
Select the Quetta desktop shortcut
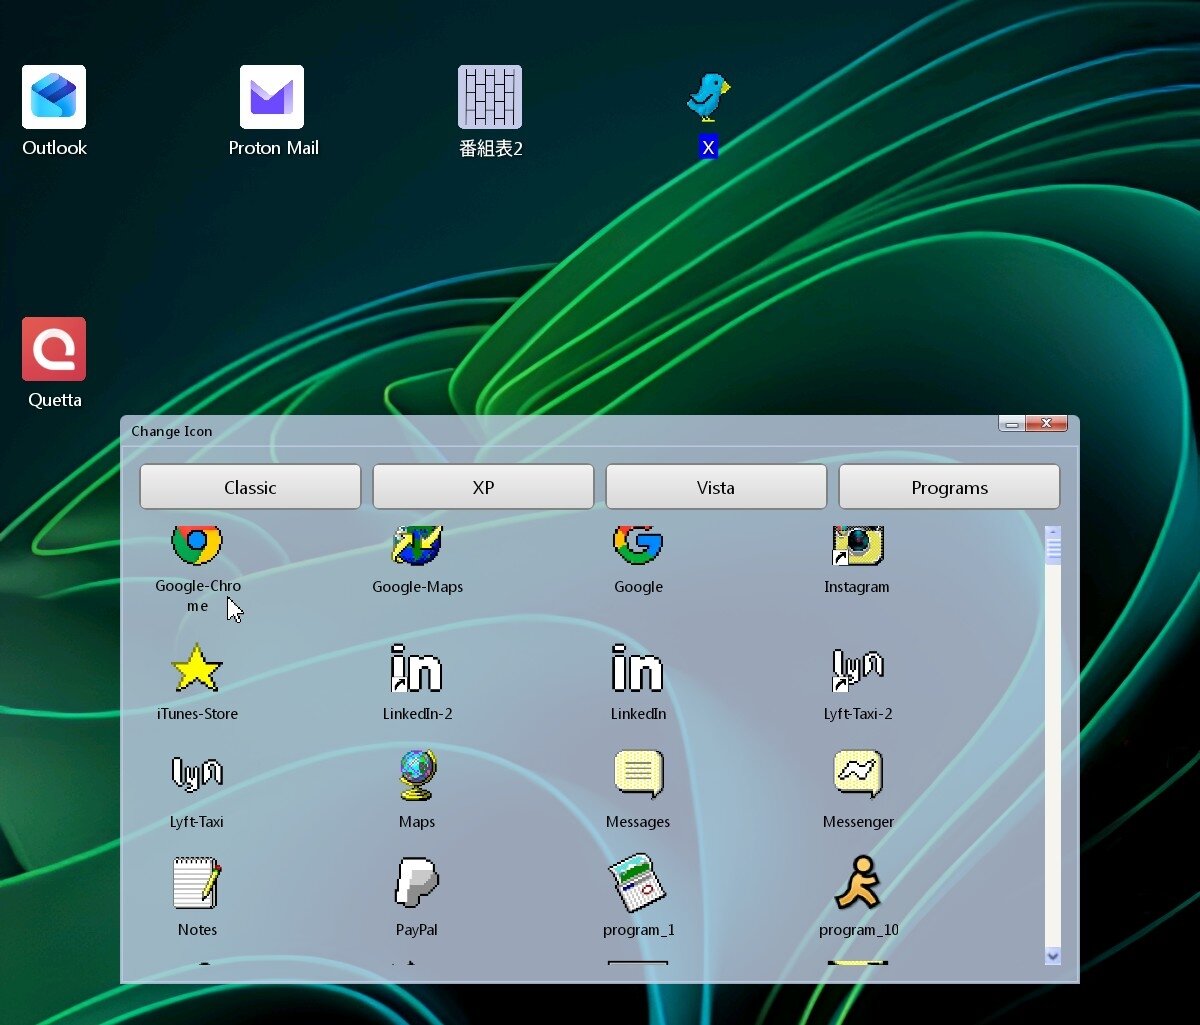pos(54,349)
